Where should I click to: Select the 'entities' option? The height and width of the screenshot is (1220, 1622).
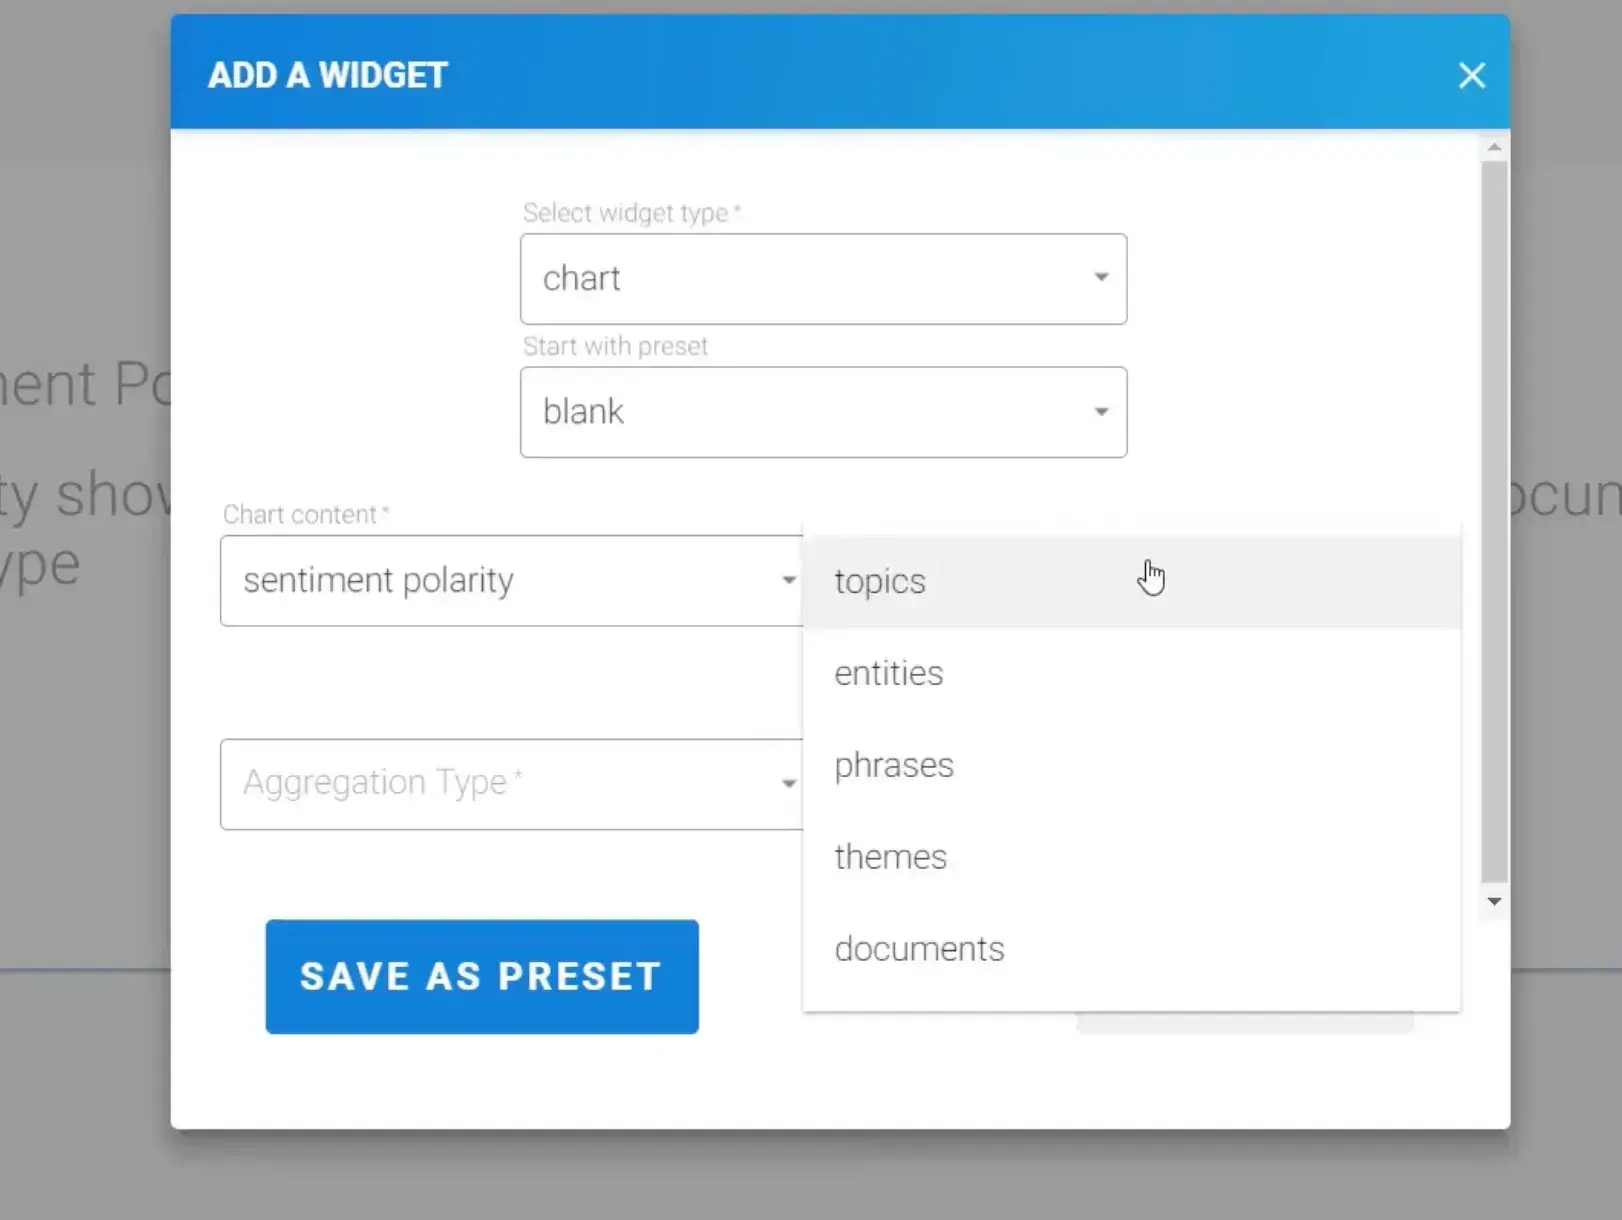click(889, 674)
